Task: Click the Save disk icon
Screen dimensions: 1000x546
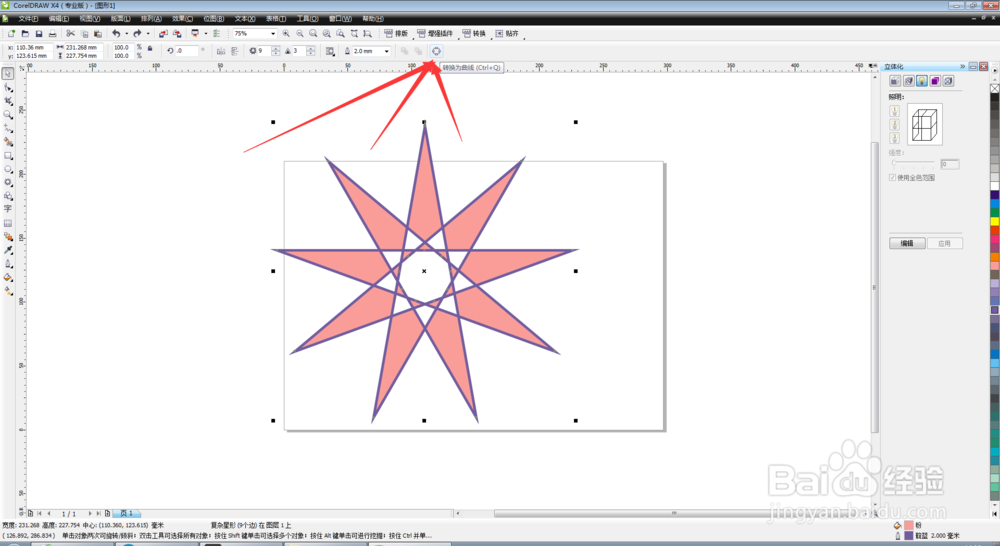Action: point(39,33)
